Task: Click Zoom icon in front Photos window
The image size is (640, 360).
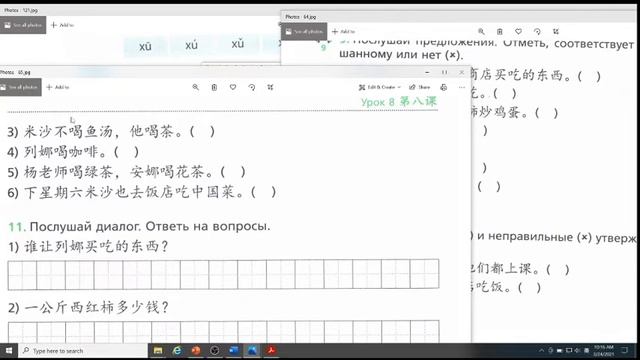Action: 196,87
